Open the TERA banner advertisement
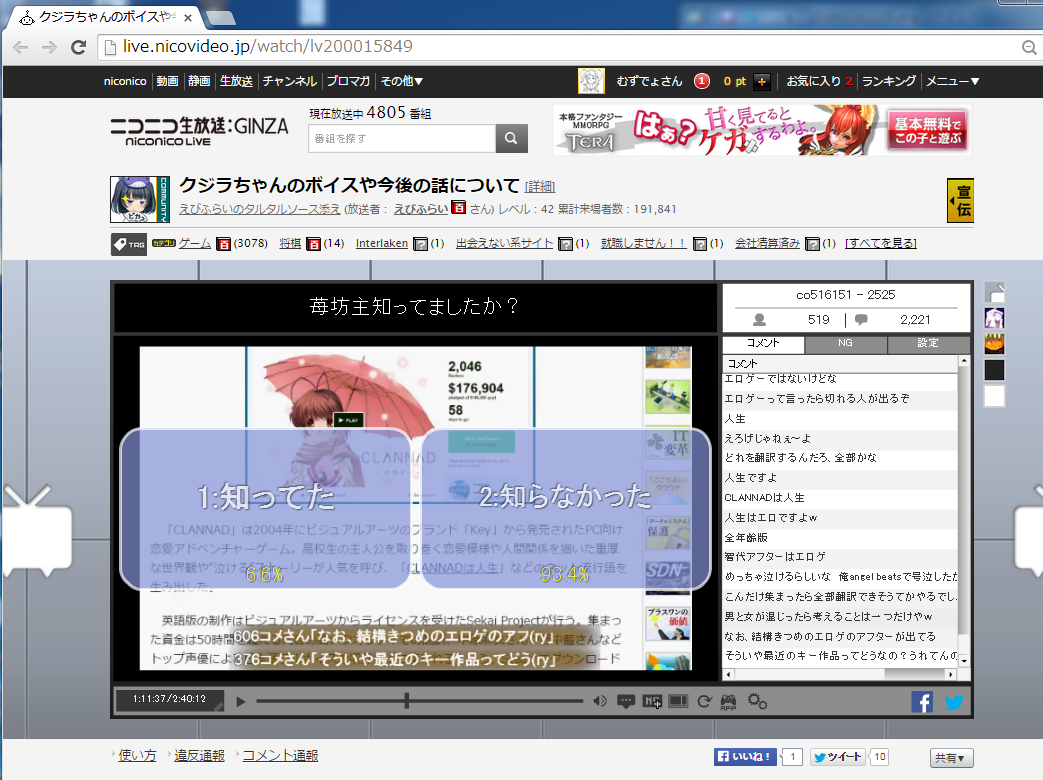 [762, 130]
